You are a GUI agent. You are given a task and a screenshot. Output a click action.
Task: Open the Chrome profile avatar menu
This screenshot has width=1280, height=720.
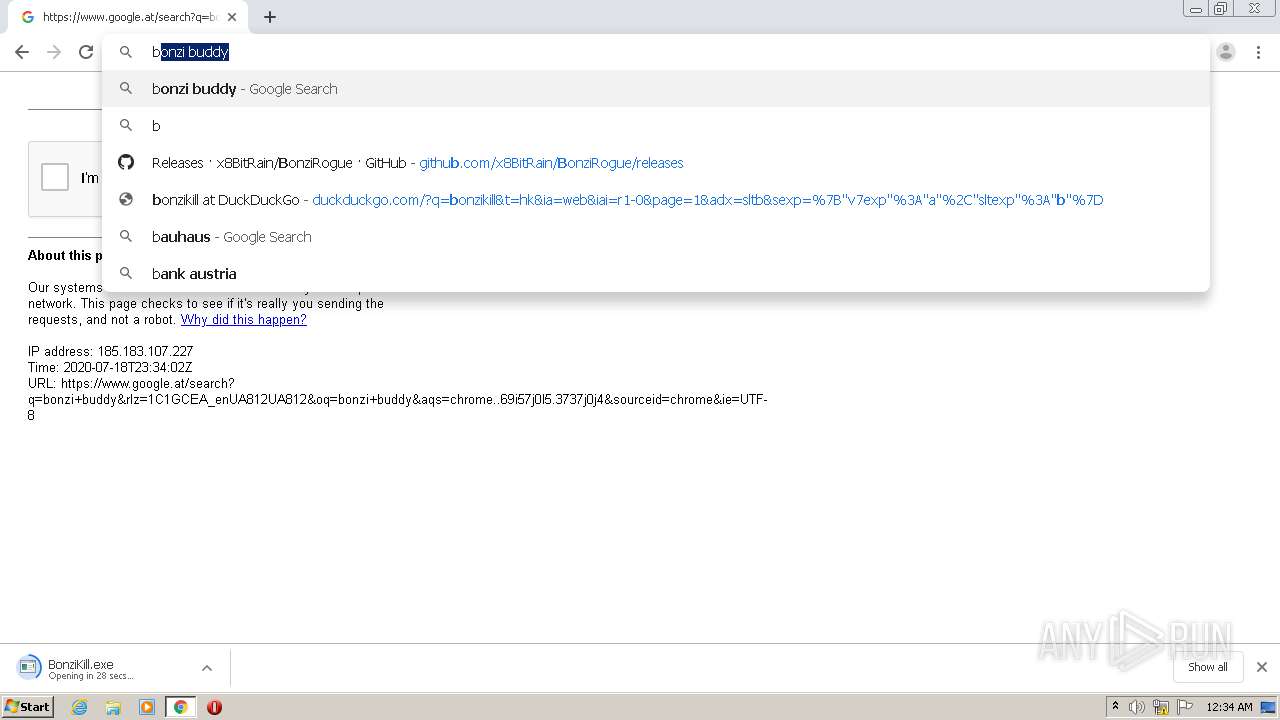[x=1226, y=52]
